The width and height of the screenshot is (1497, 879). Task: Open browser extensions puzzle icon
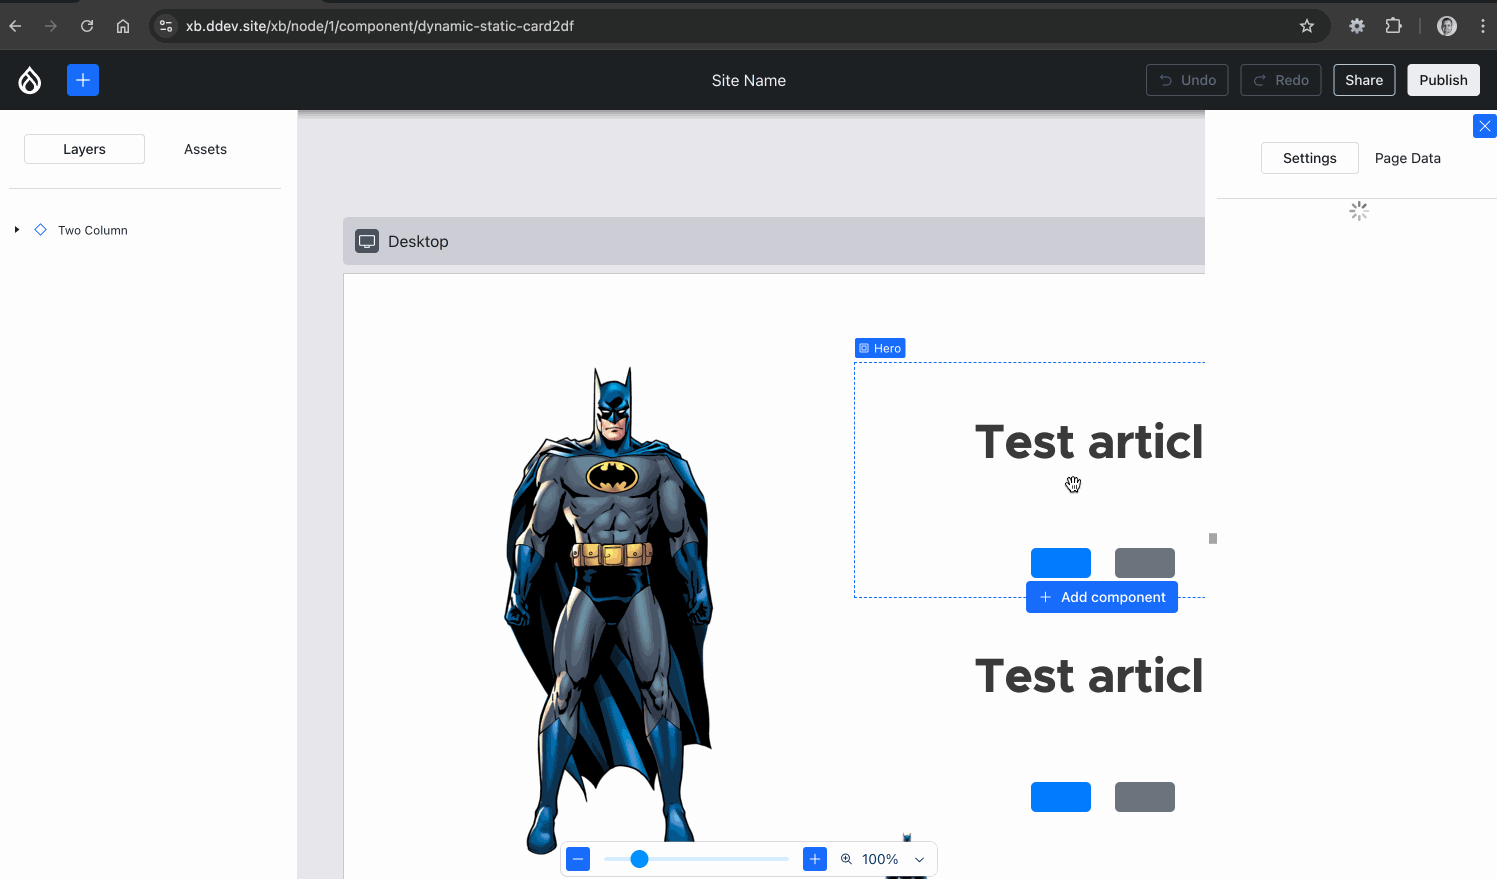click(1393, 26)
